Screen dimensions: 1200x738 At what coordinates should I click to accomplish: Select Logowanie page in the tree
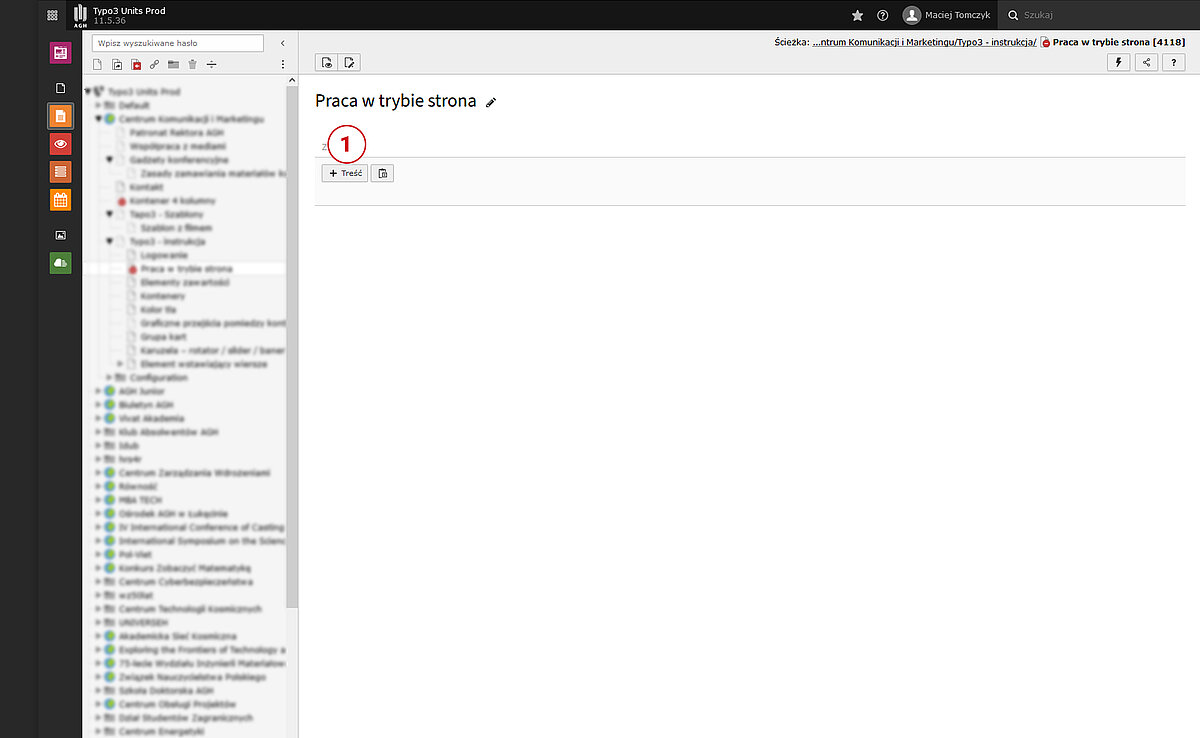163,256
